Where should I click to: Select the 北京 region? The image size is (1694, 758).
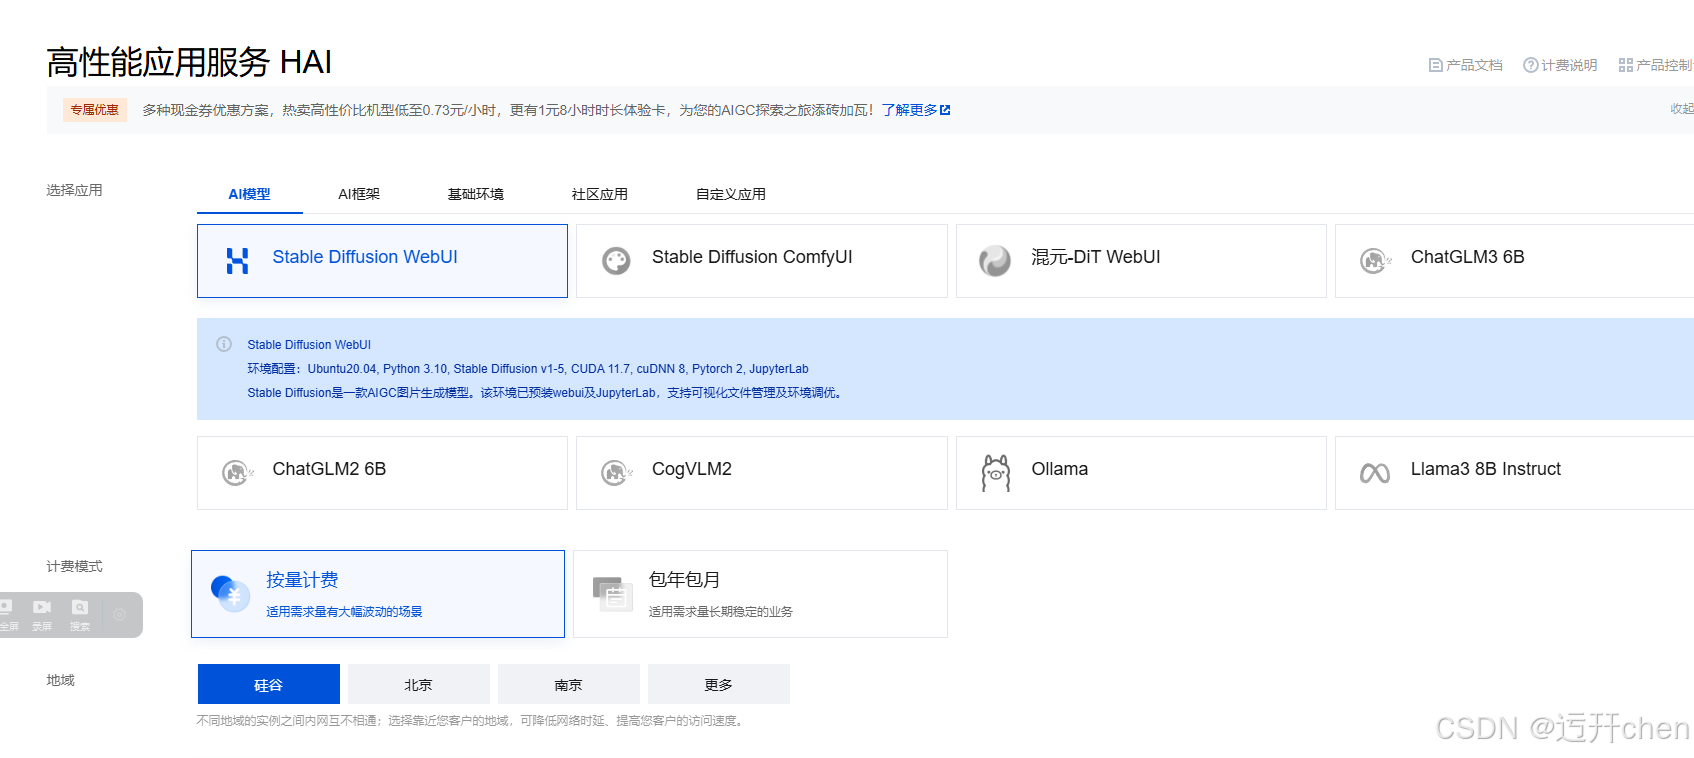[x=419, y=684]
